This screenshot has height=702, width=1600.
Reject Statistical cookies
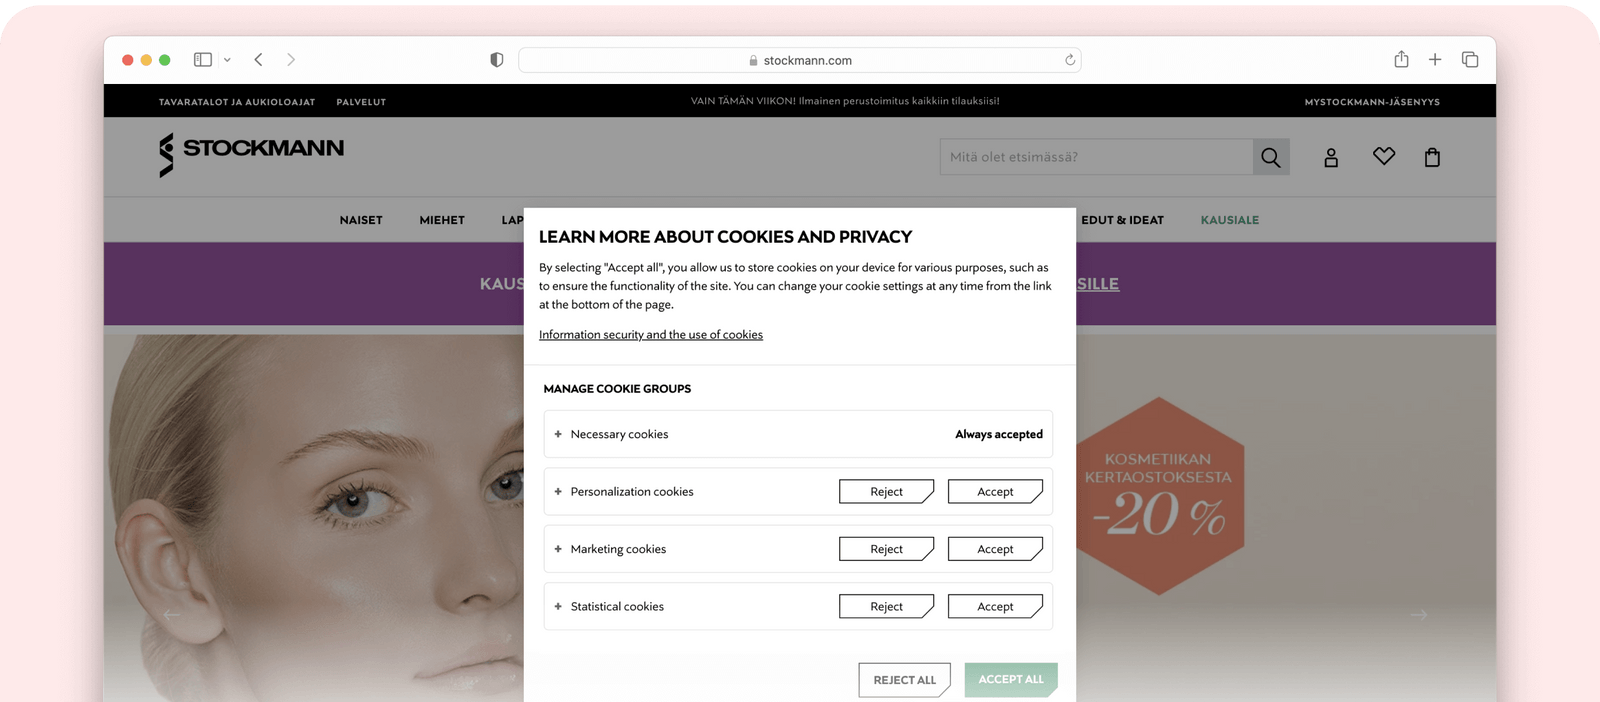pyautogui.click(x=886, y=607)
